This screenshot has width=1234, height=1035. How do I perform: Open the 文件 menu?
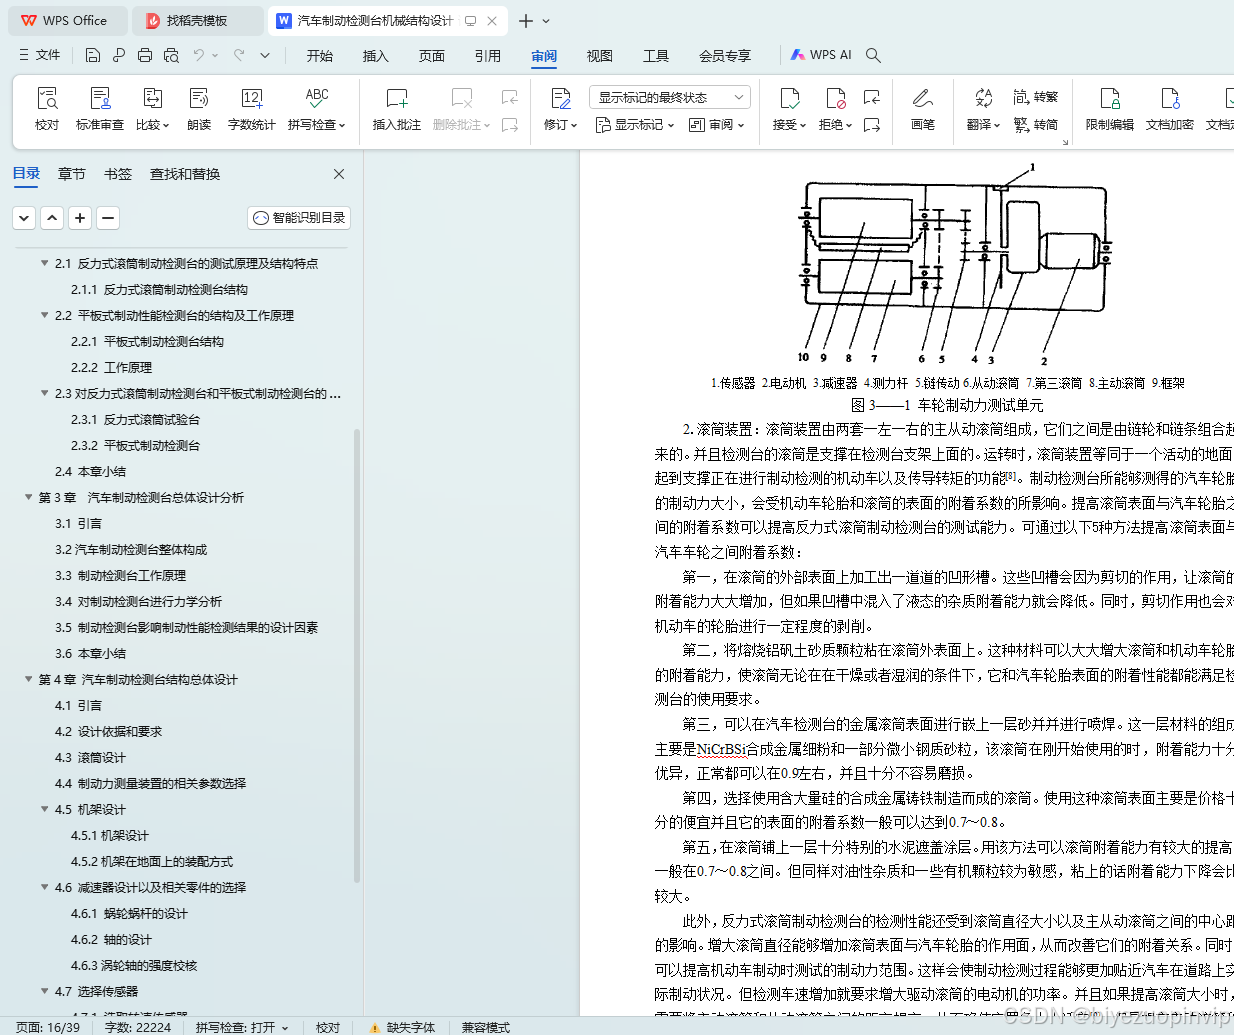[40, 55]
